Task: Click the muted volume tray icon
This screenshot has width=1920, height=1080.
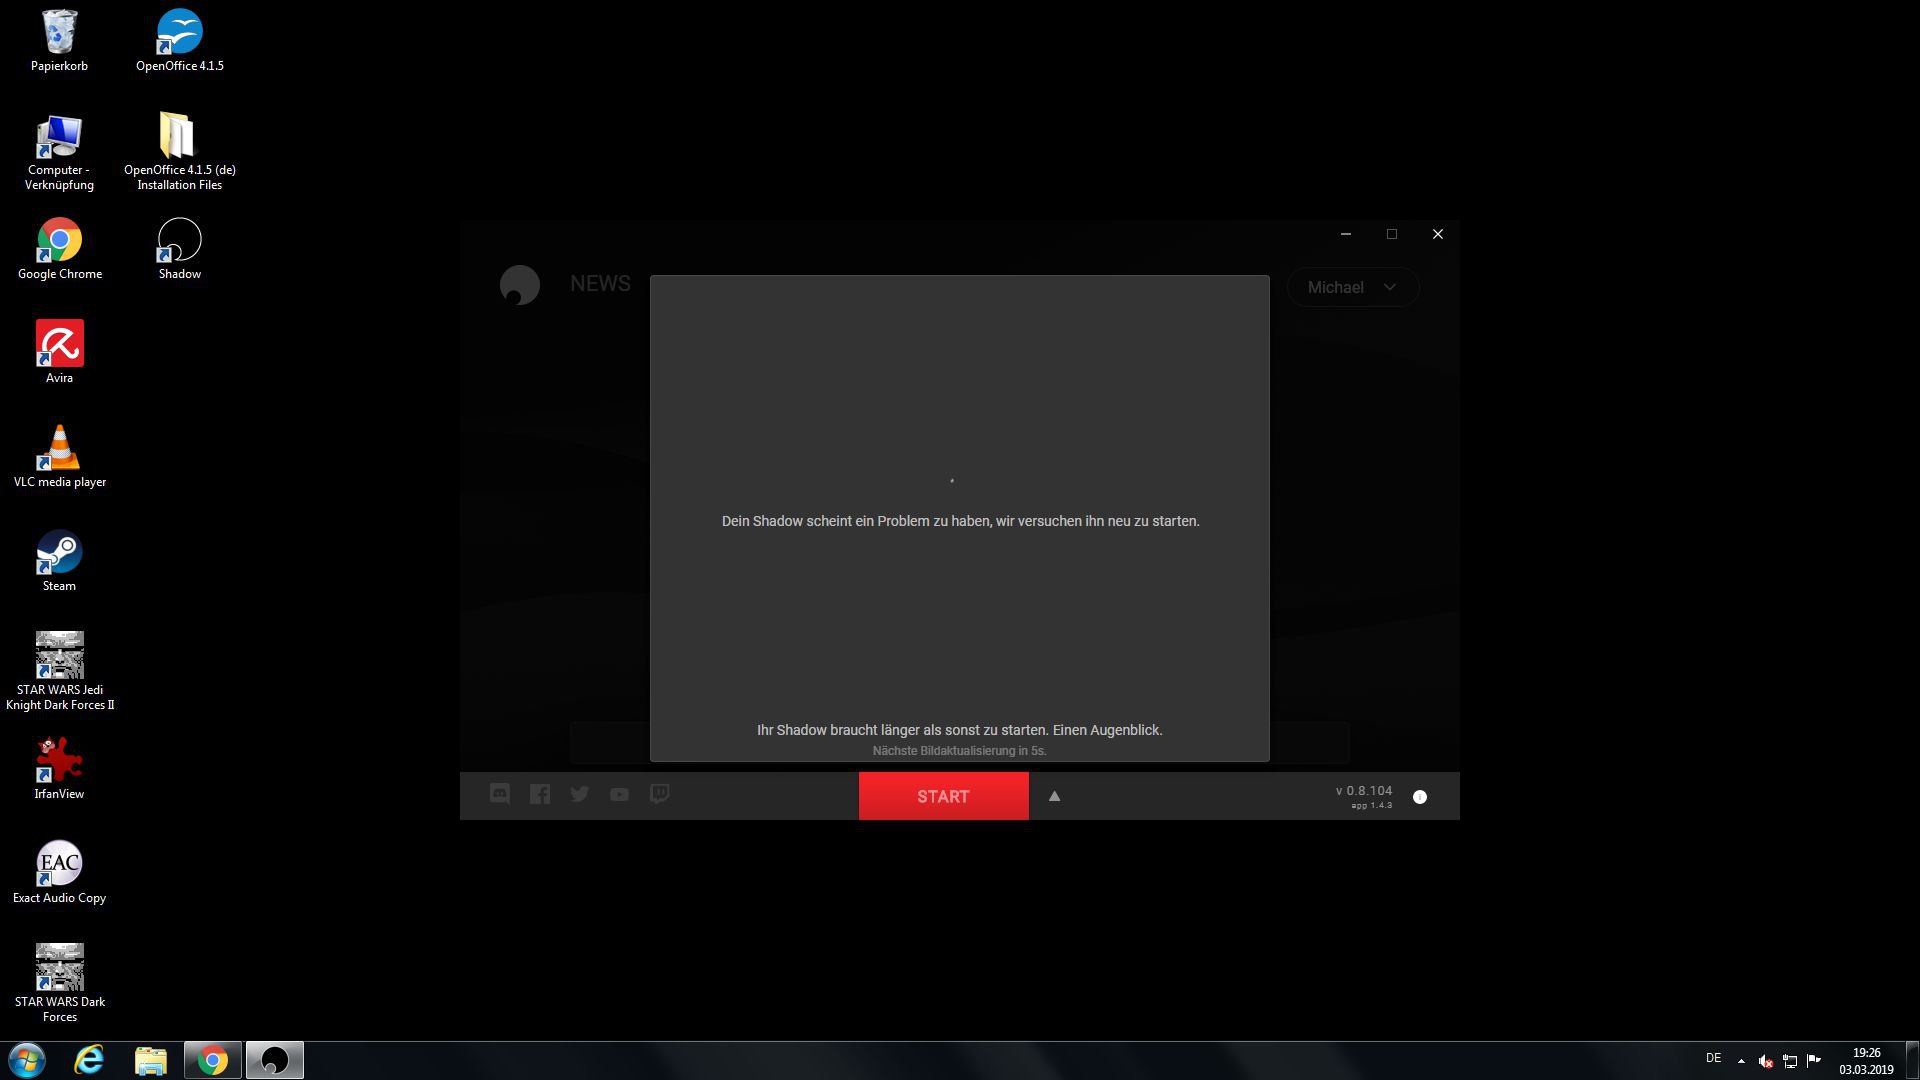Action: pyautogui.click(x=1765, y=1061)
